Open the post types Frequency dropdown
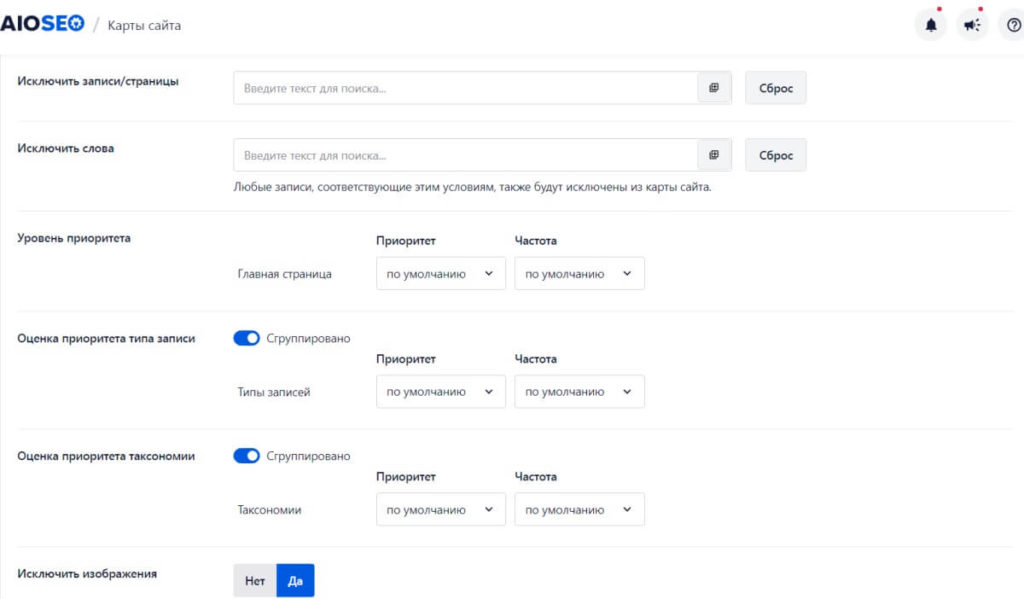The width and height of the screenshot is (1024, 599). tap(579, 391)
